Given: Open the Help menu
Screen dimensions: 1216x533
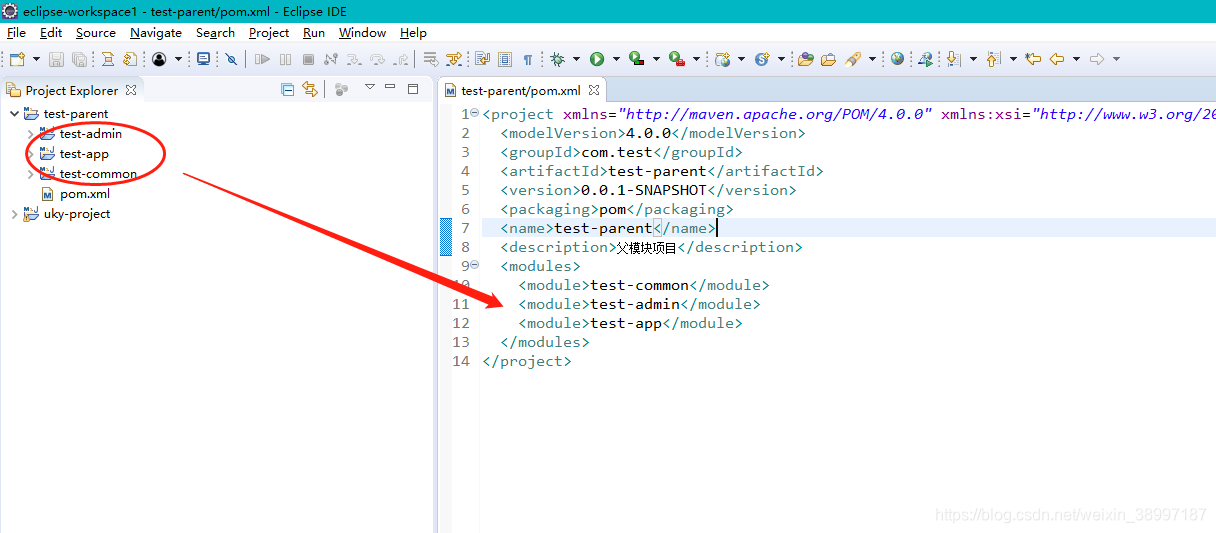Looking at the screenshot, I should pyautogui.click(x=413, y=33).
